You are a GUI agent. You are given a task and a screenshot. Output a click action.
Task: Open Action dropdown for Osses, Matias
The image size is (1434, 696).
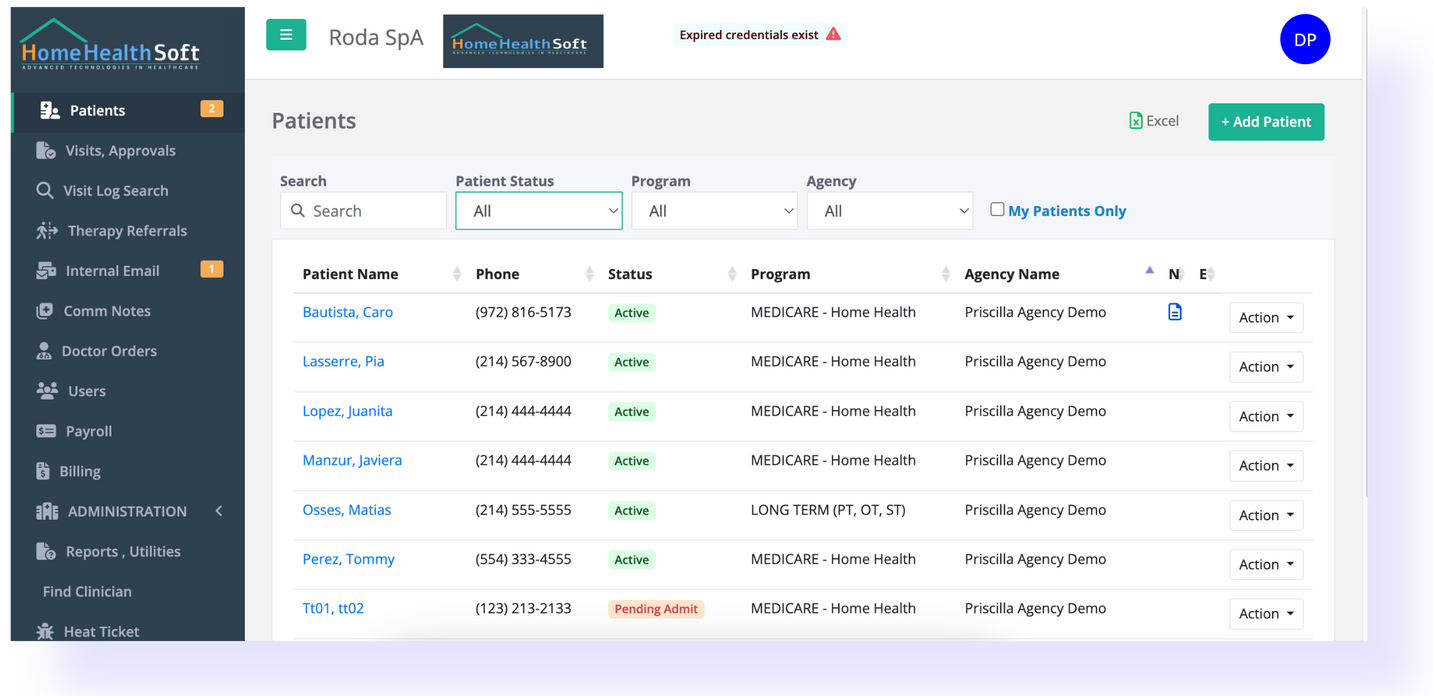pos(1266,515)
